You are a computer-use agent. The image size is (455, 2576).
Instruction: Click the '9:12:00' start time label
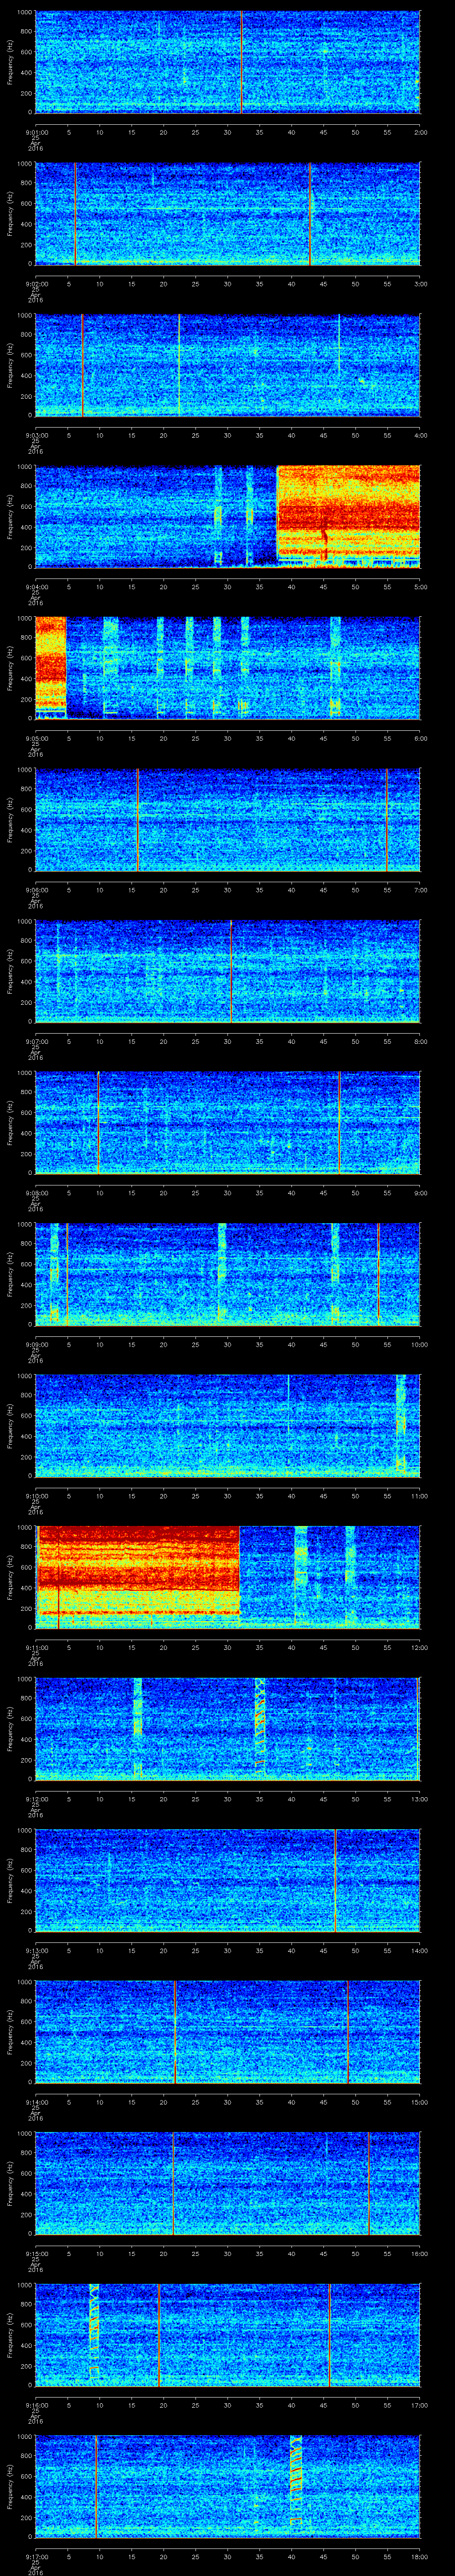[36, 1798]
